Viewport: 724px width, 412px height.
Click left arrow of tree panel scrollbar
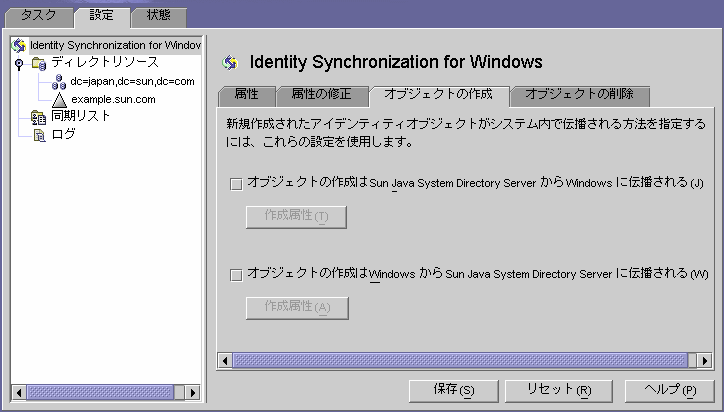18,393
